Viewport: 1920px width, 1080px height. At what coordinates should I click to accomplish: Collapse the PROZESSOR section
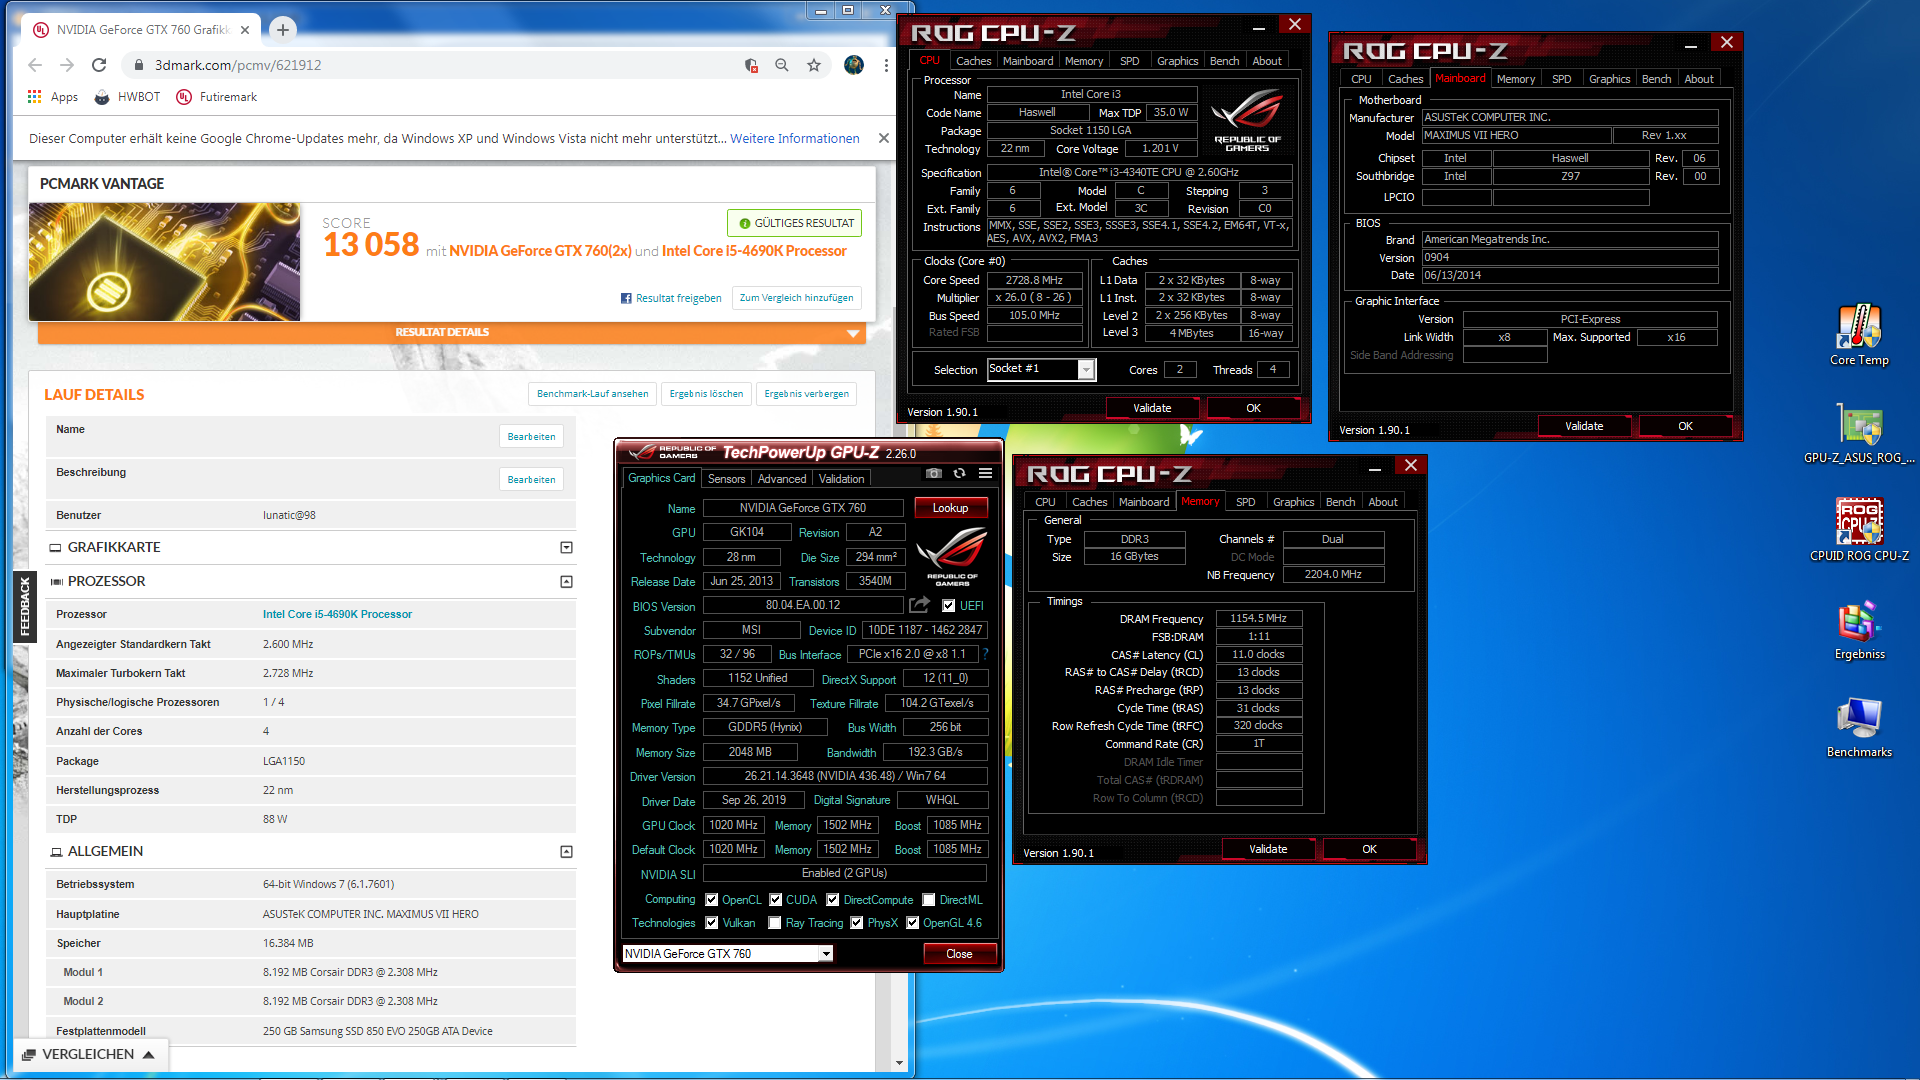point(566,581)
